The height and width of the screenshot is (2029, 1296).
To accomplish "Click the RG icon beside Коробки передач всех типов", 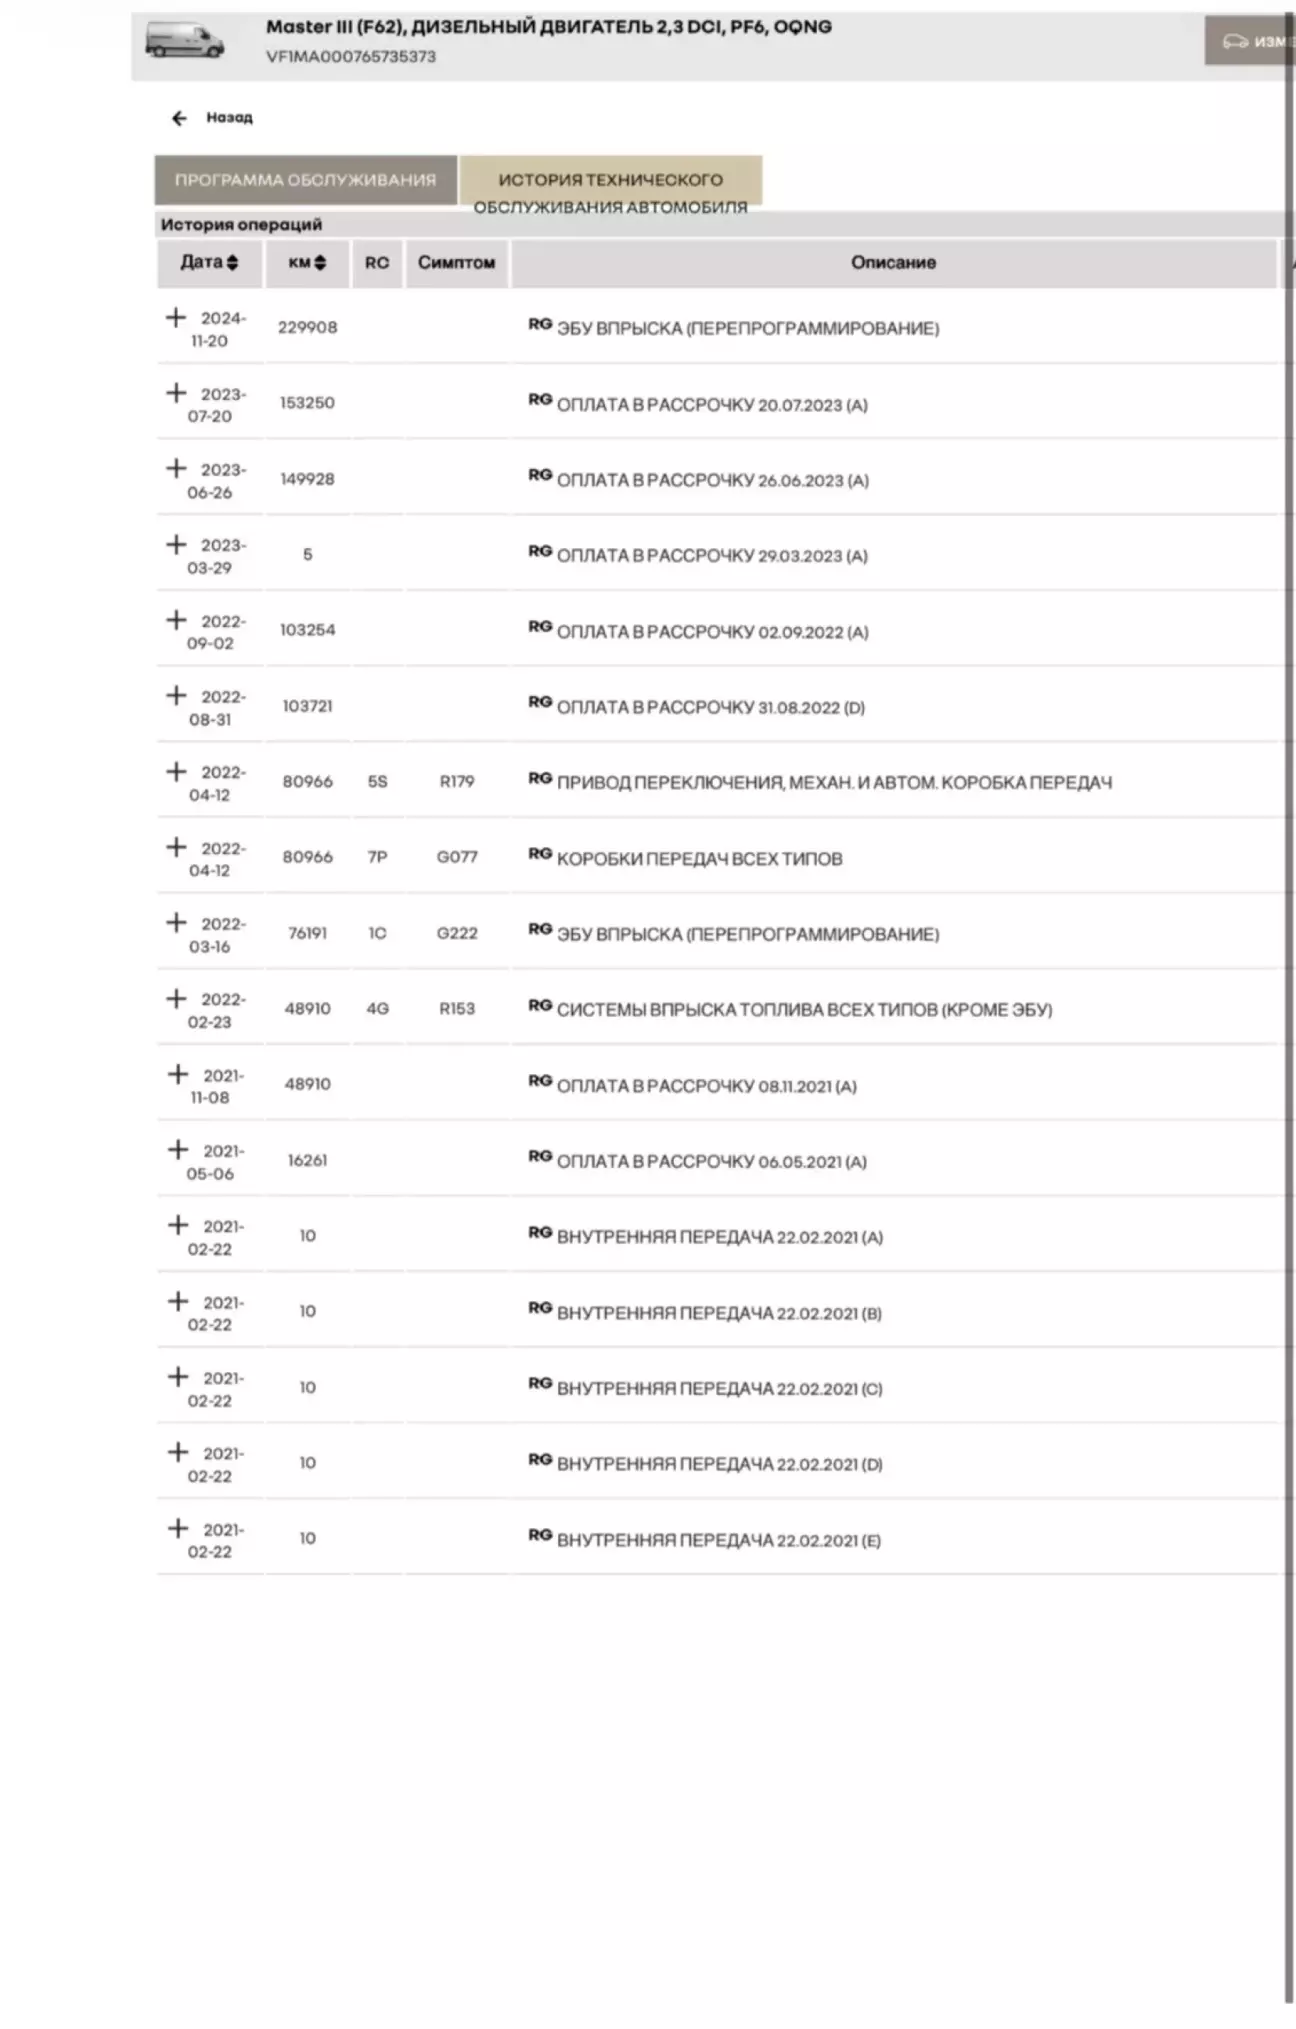I will [x=540, y=853].
